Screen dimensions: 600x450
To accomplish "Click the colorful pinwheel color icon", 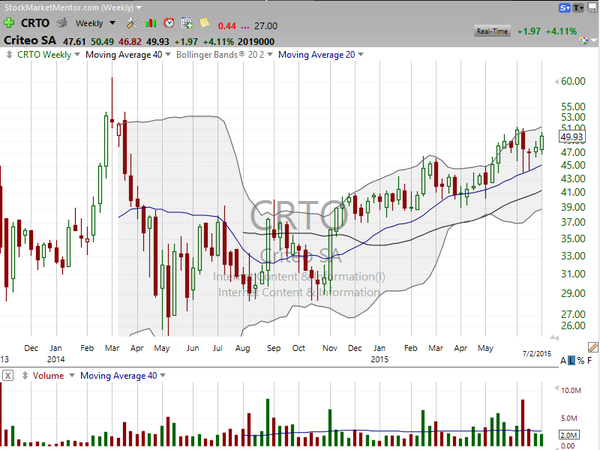I will [x=584, y=40].
